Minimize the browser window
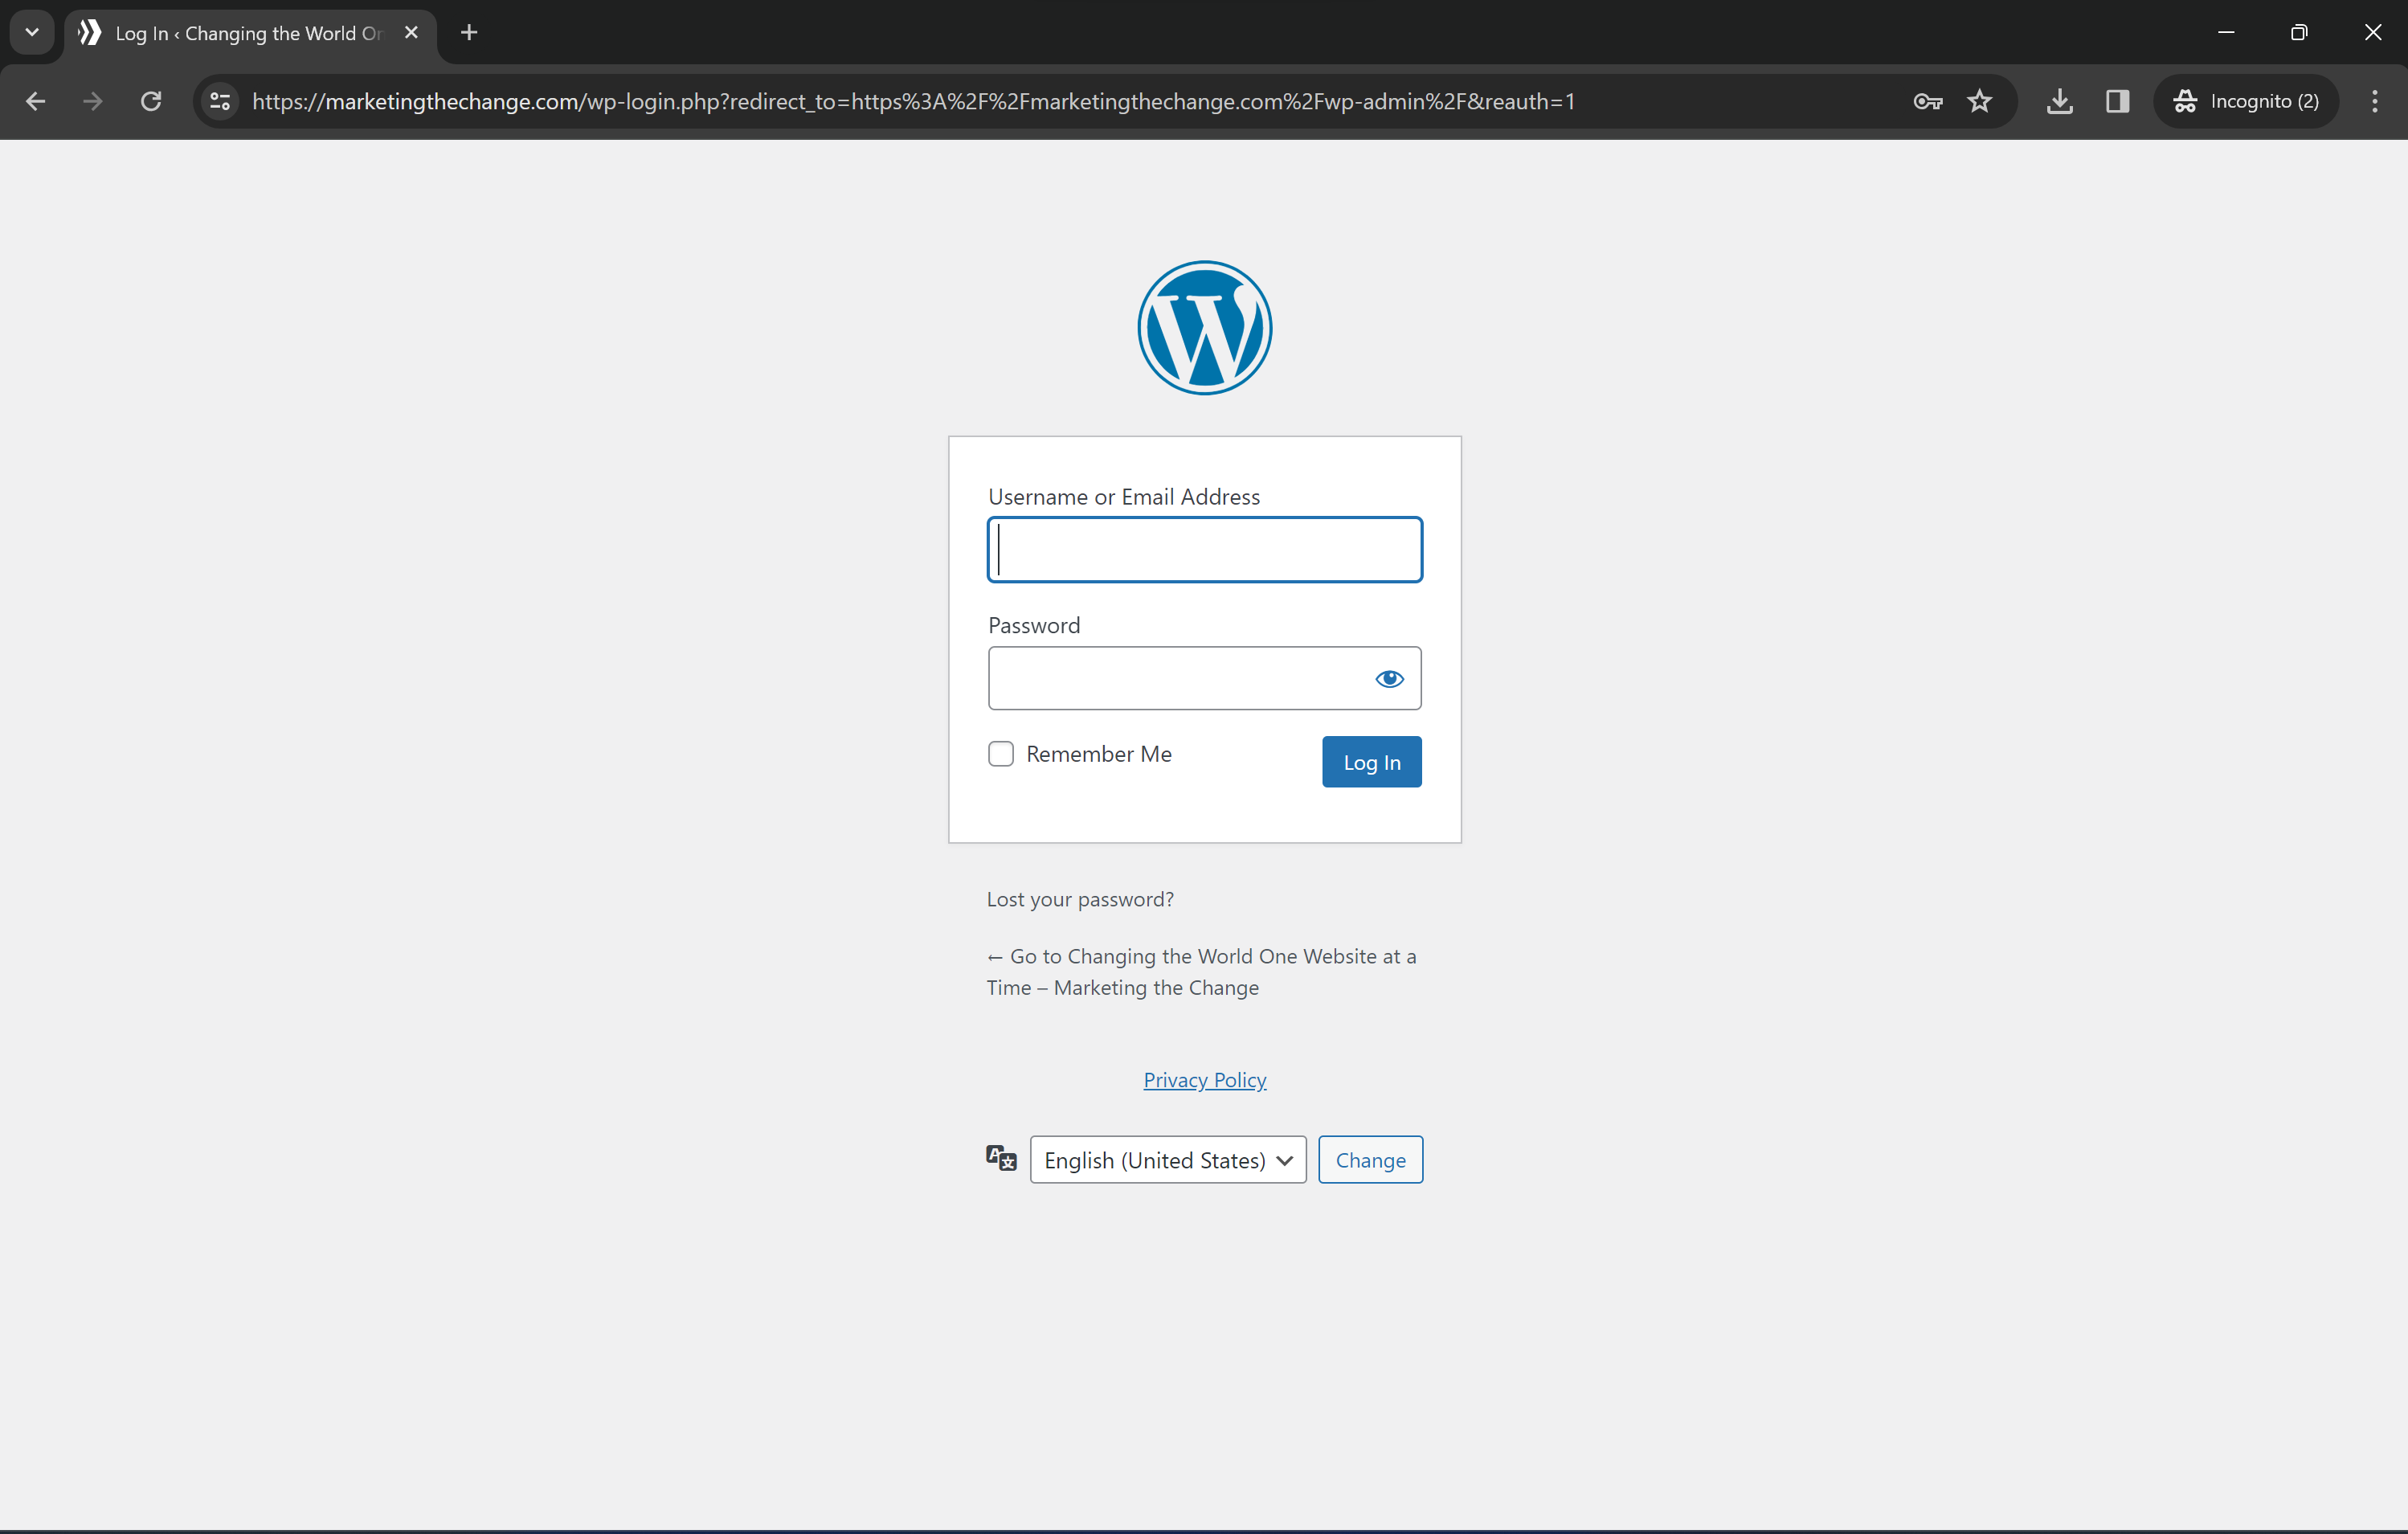The image size is (2408, 1534). tap(2226, 33)
